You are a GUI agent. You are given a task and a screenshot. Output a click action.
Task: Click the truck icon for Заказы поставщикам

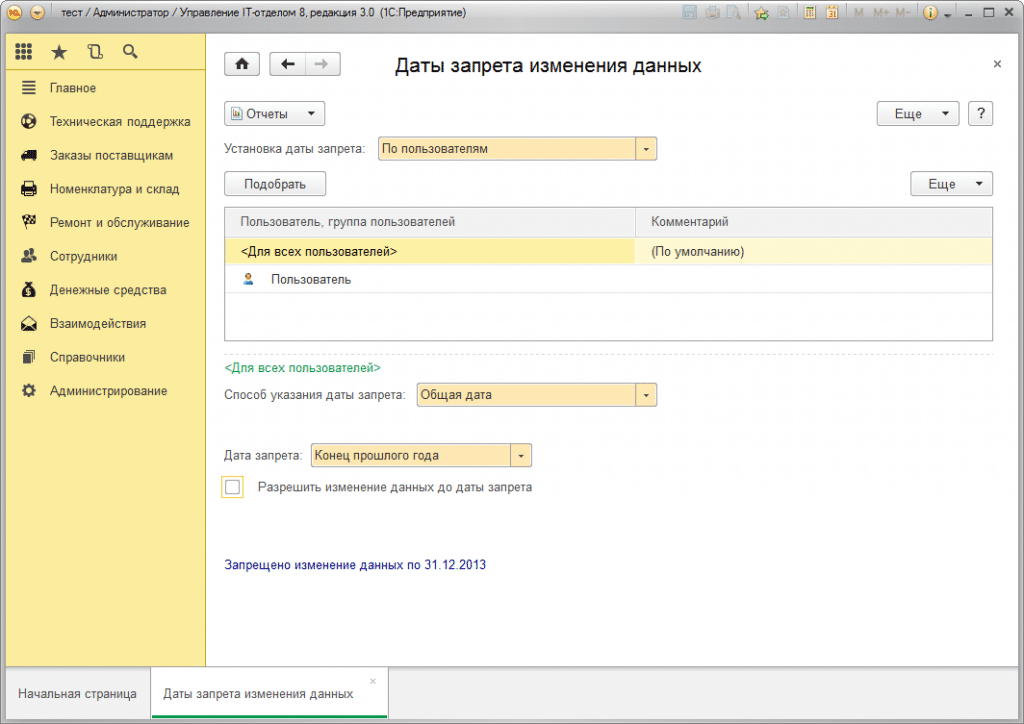(29, 155)
